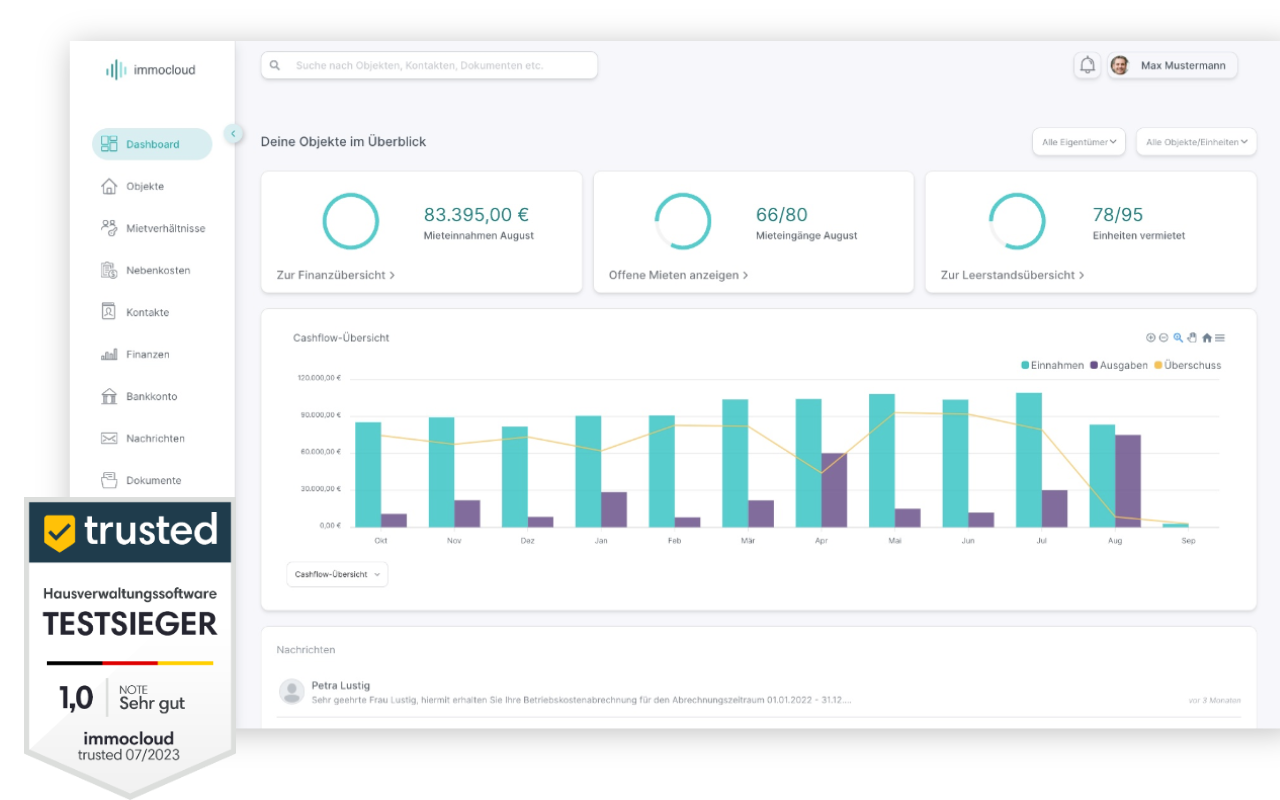Click the Objekte house icon

tap(109, 186)
